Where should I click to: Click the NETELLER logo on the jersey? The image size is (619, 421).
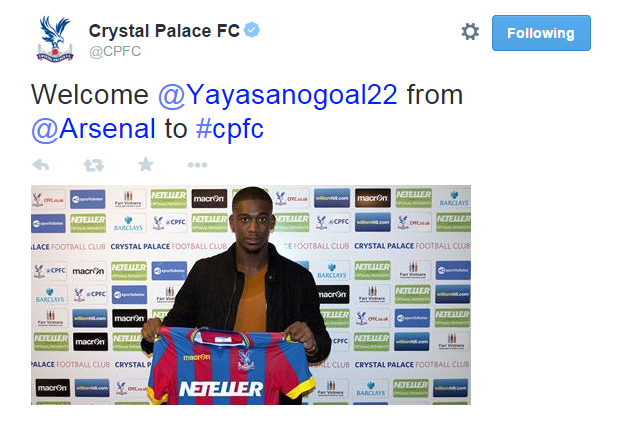(x=221, y=387)
